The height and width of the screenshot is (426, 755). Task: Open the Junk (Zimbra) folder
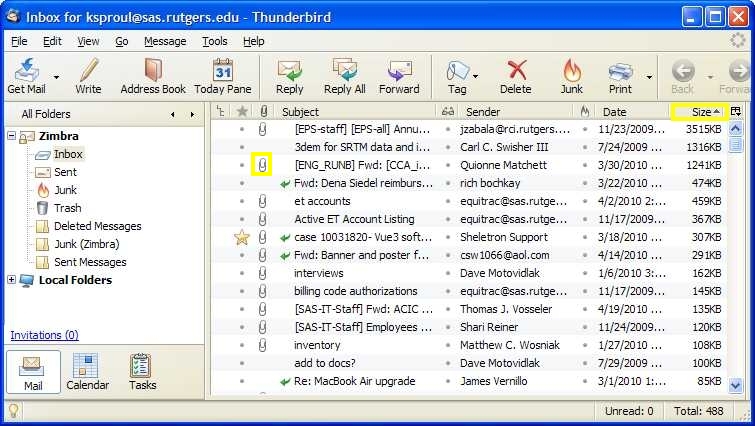(x=86, y=244)
